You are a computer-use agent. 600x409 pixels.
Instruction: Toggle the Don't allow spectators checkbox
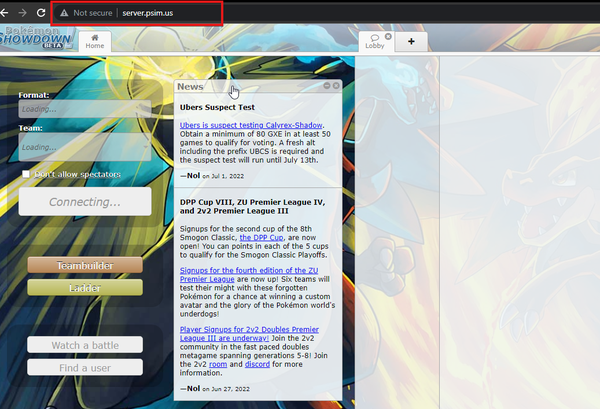[x=26, y=174]
